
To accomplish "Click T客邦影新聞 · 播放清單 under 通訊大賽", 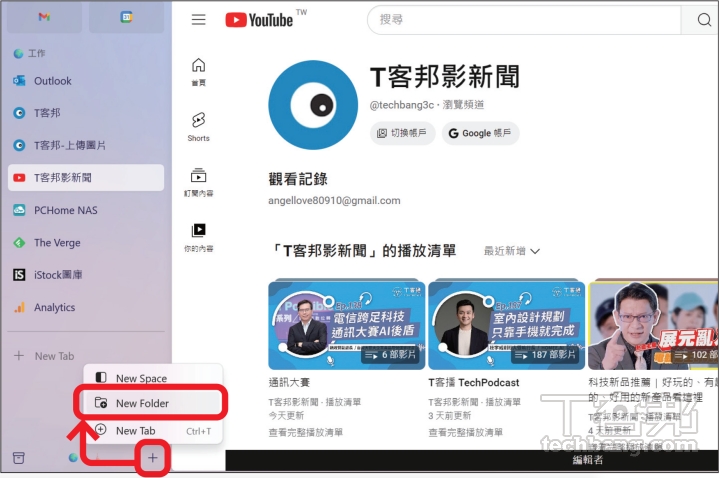I will pos(315,402).
